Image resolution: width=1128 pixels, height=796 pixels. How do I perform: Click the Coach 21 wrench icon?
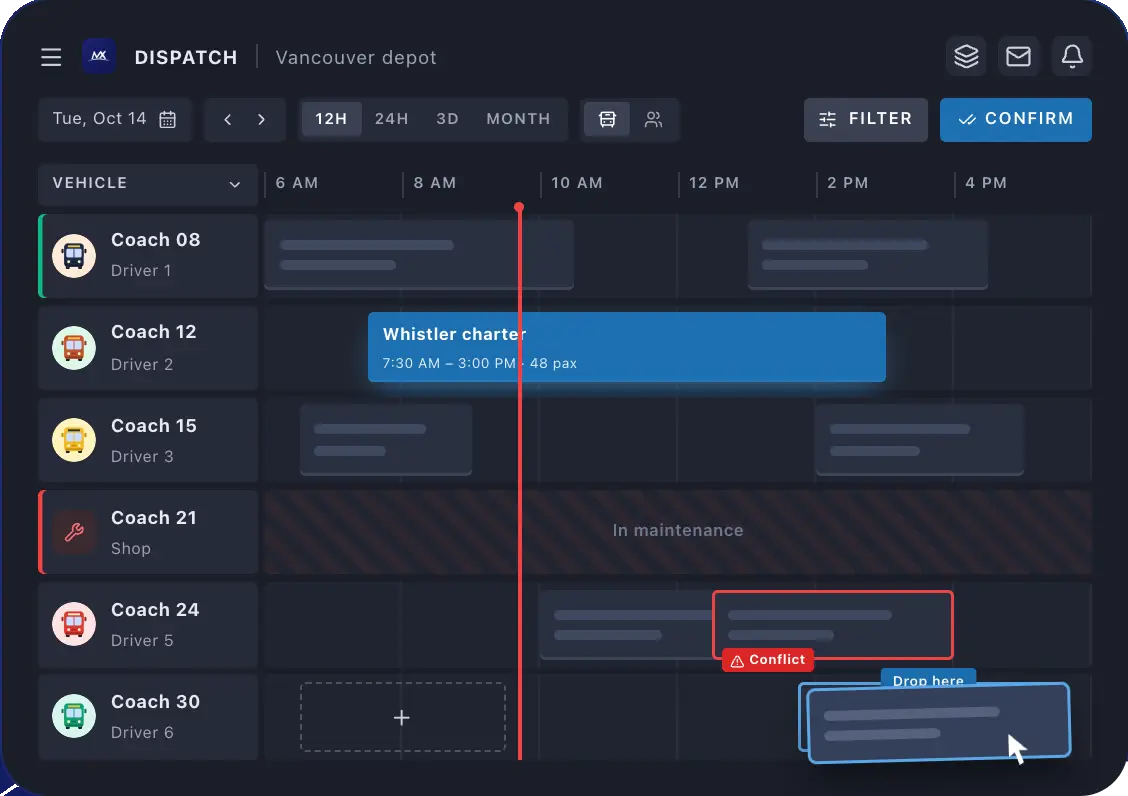coord(74,532)
